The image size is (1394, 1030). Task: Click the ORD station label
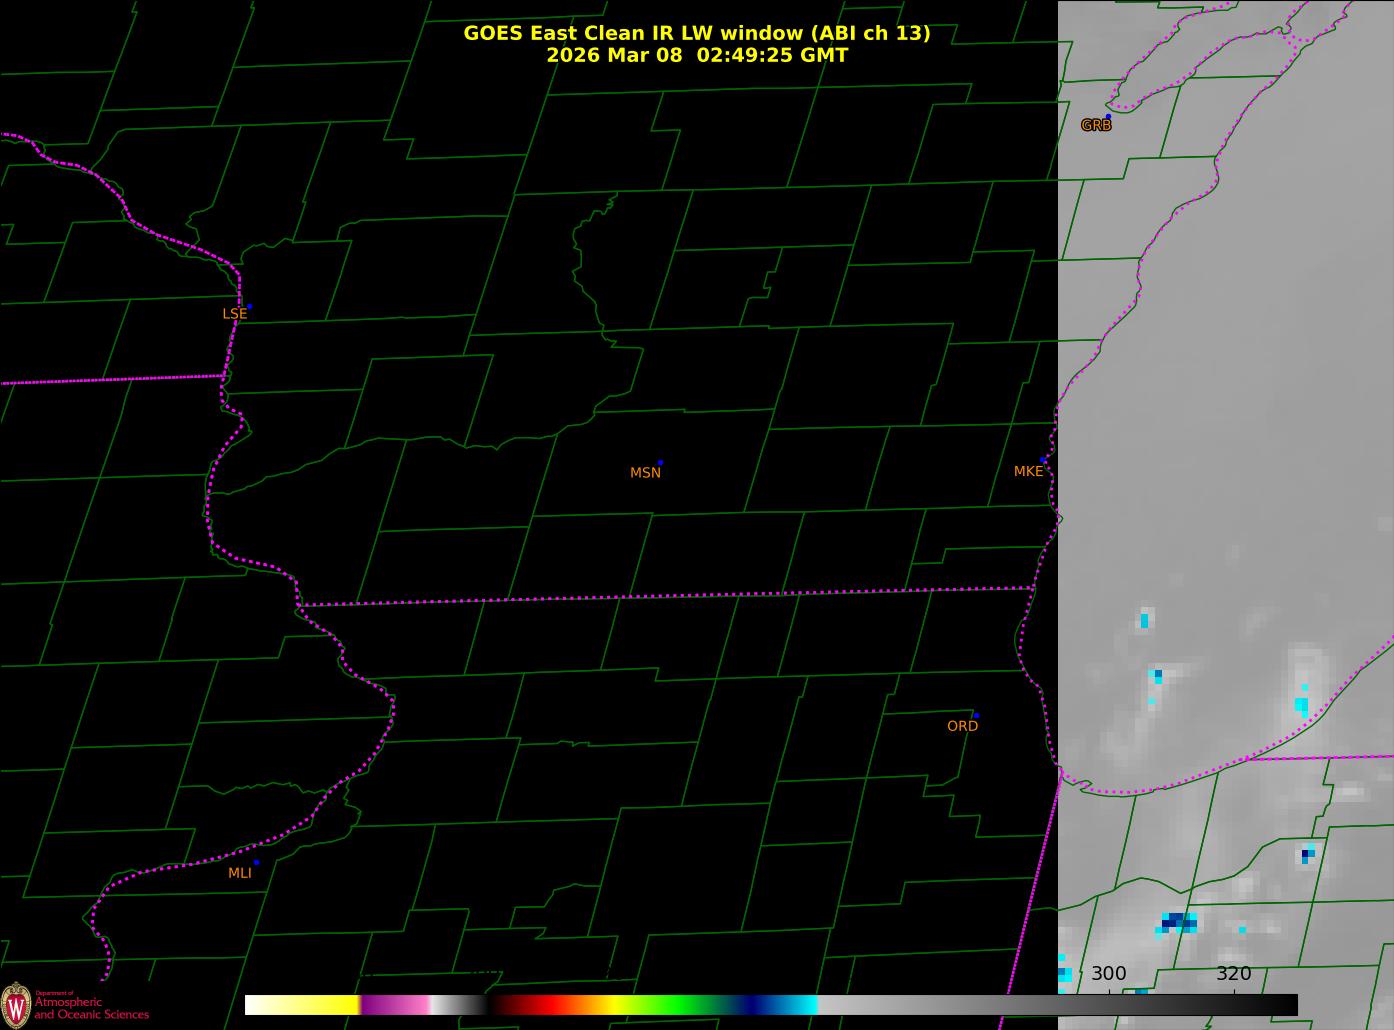962,726
